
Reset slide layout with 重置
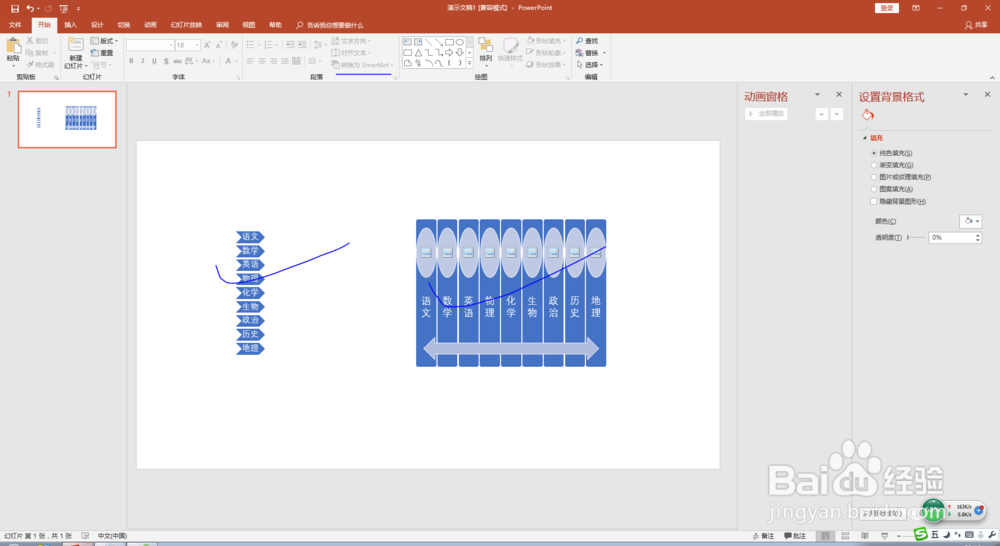[x=102, y=53]
